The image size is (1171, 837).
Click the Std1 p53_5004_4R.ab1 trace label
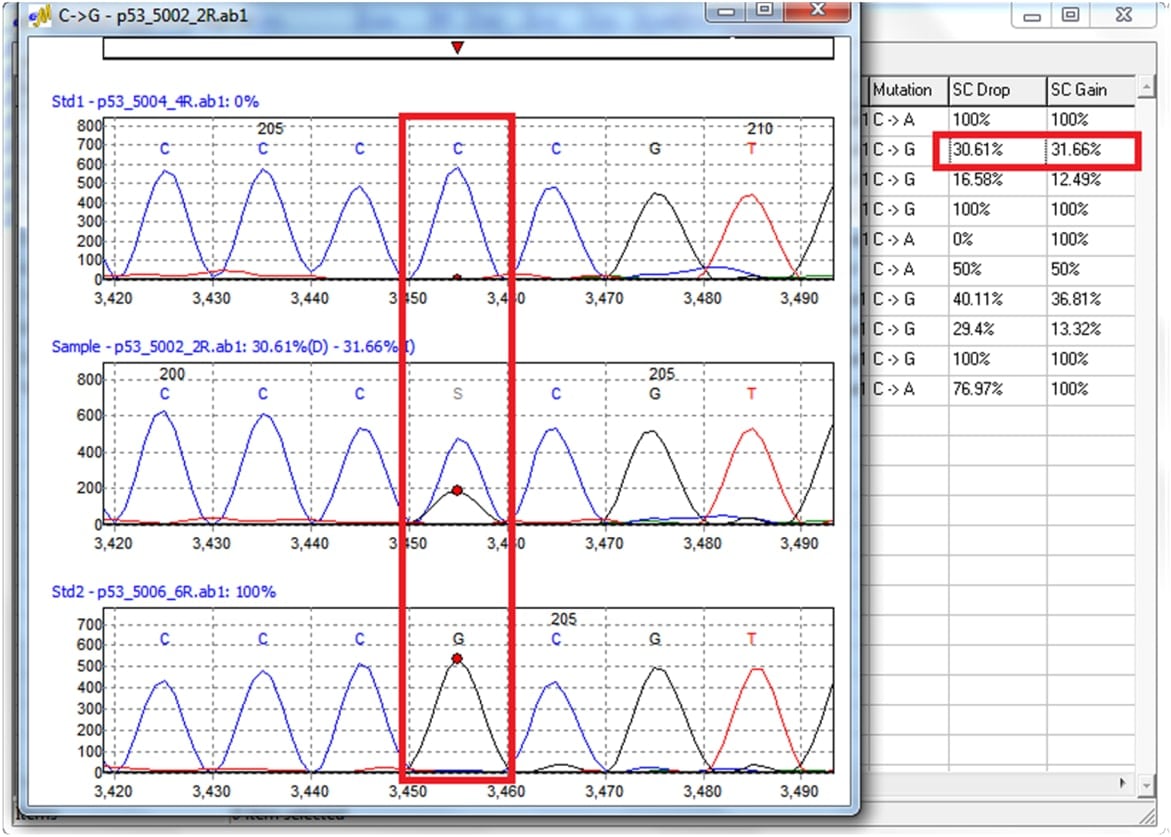point(156,101)
